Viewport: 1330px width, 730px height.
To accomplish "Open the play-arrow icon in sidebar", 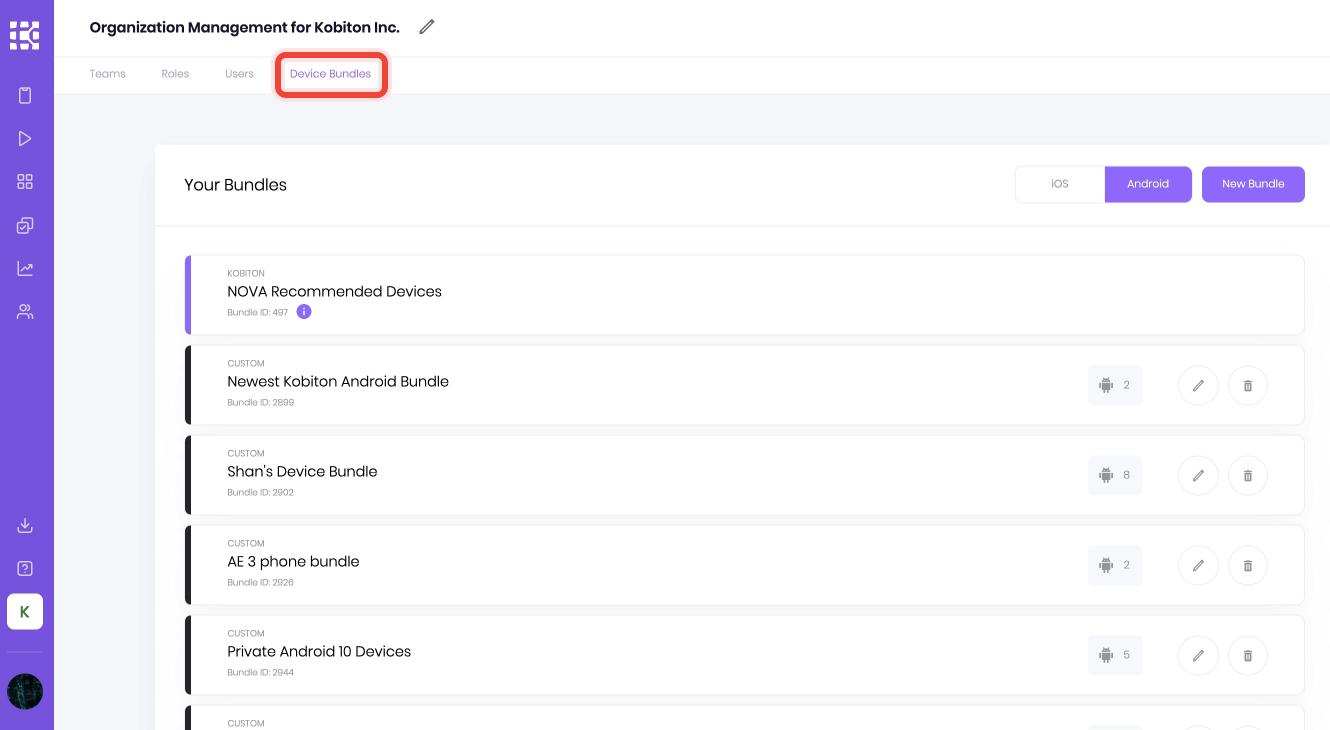I will (25, 139).
